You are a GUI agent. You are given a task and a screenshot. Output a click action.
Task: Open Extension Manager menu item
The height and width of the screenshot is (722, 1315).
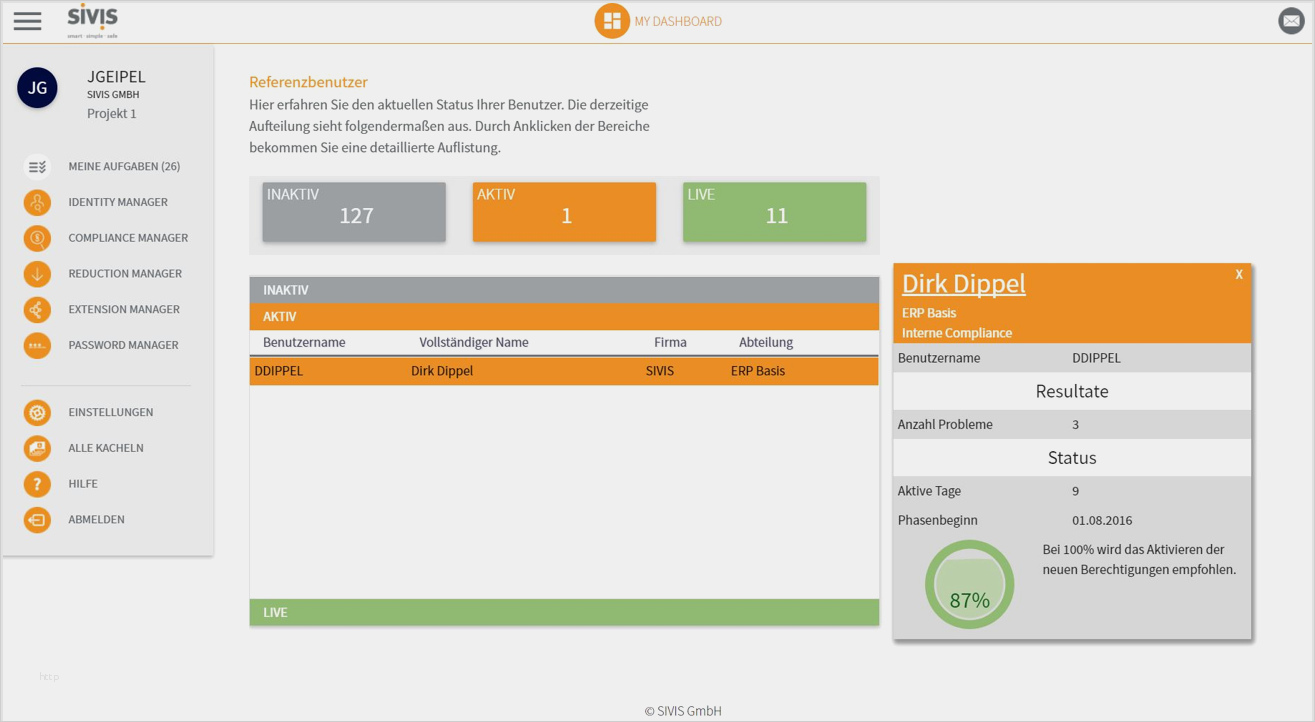124,310
